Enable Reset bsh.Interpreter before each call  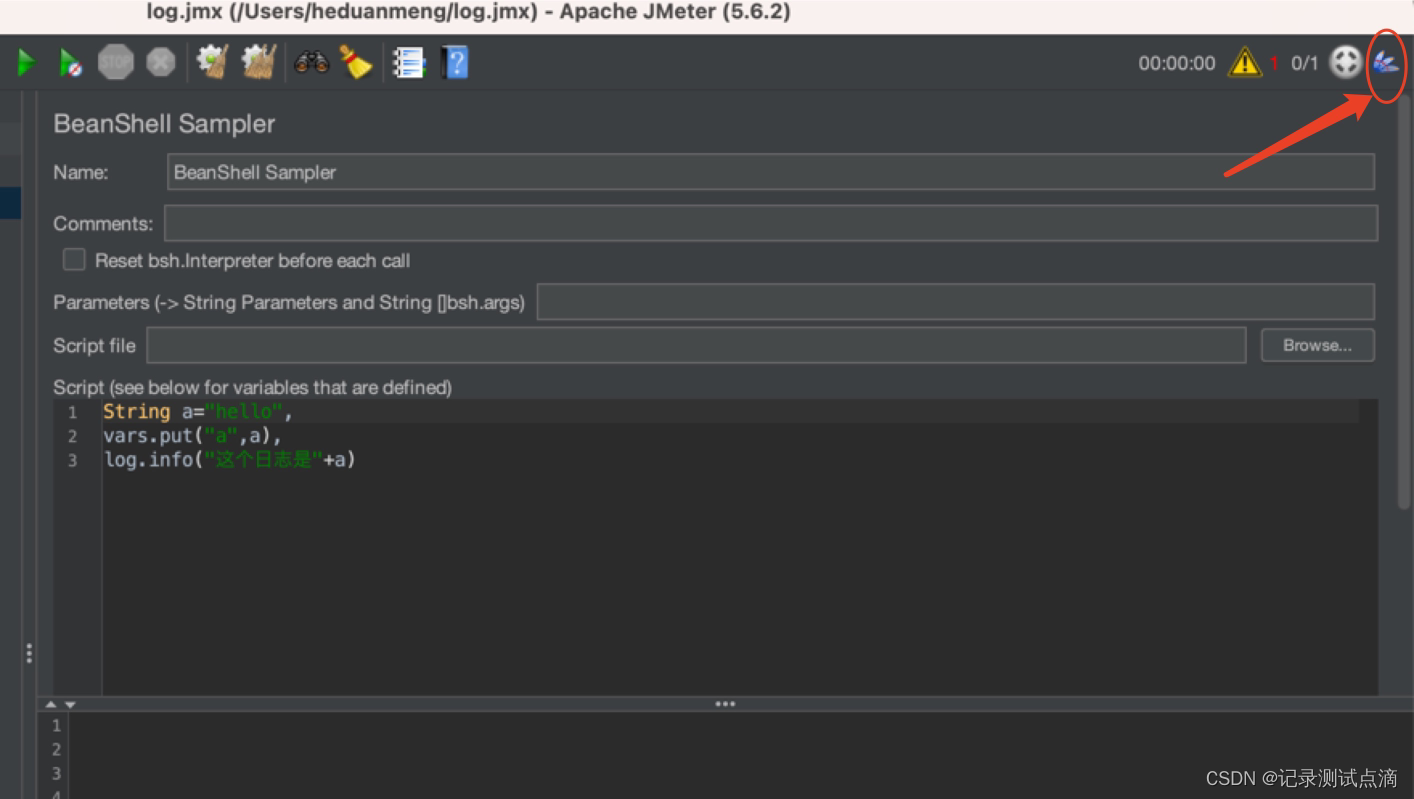(74, 260)
